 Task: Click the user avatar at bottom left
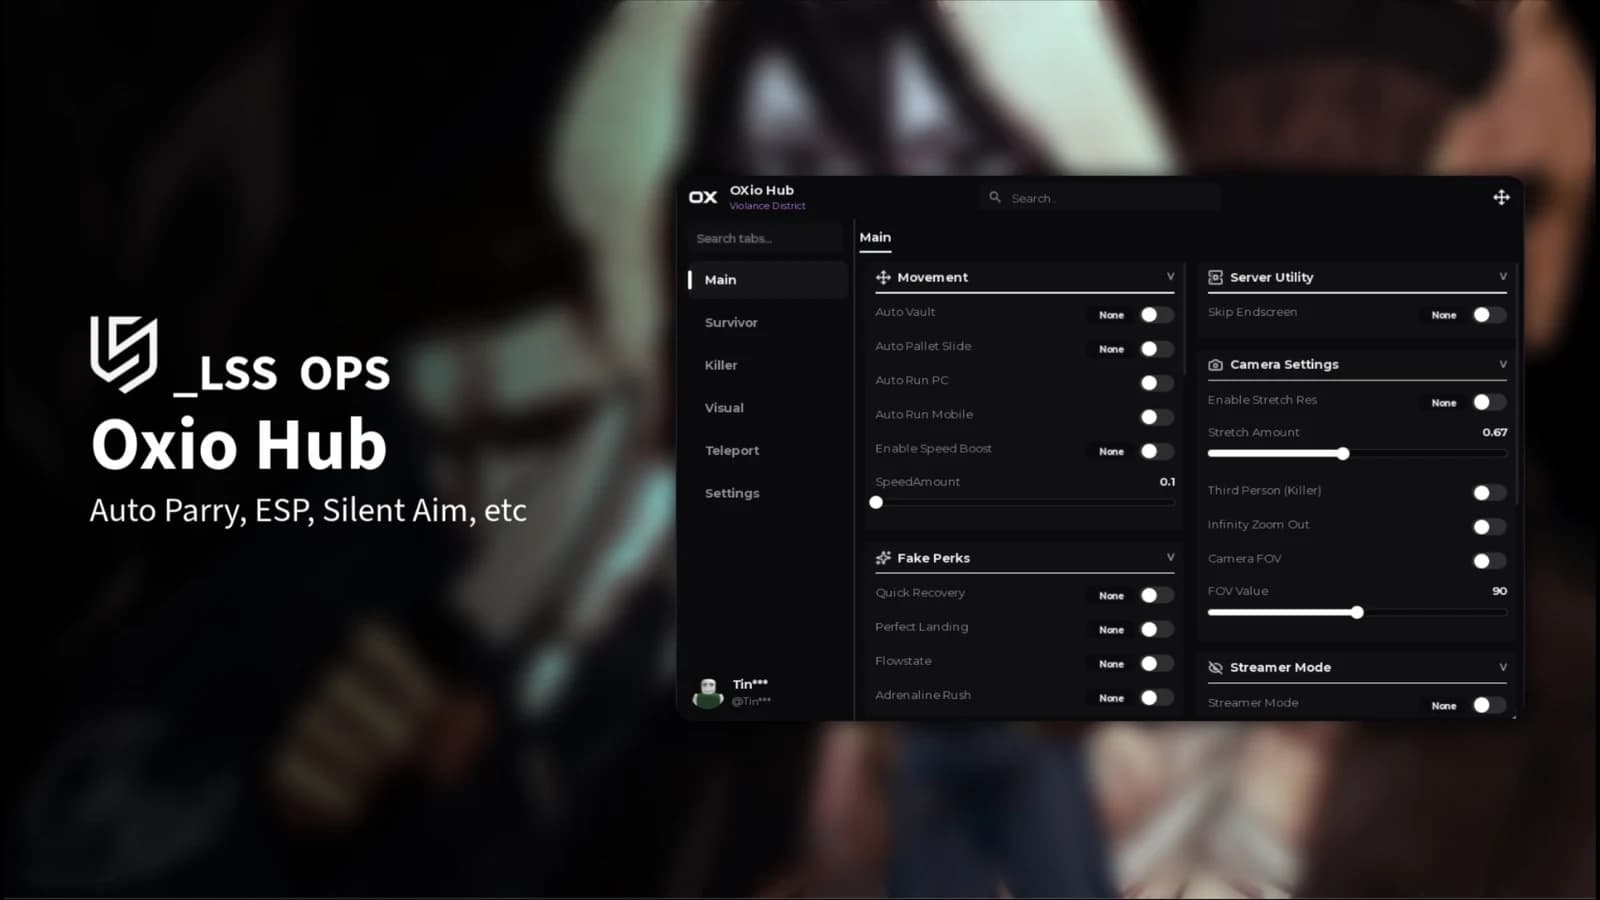coord(708,692)
